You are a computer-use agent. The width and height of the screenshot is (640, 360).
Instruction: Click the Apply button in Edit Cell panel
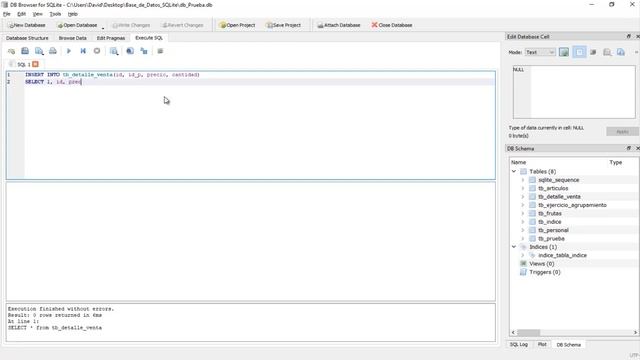click(622, 132)
